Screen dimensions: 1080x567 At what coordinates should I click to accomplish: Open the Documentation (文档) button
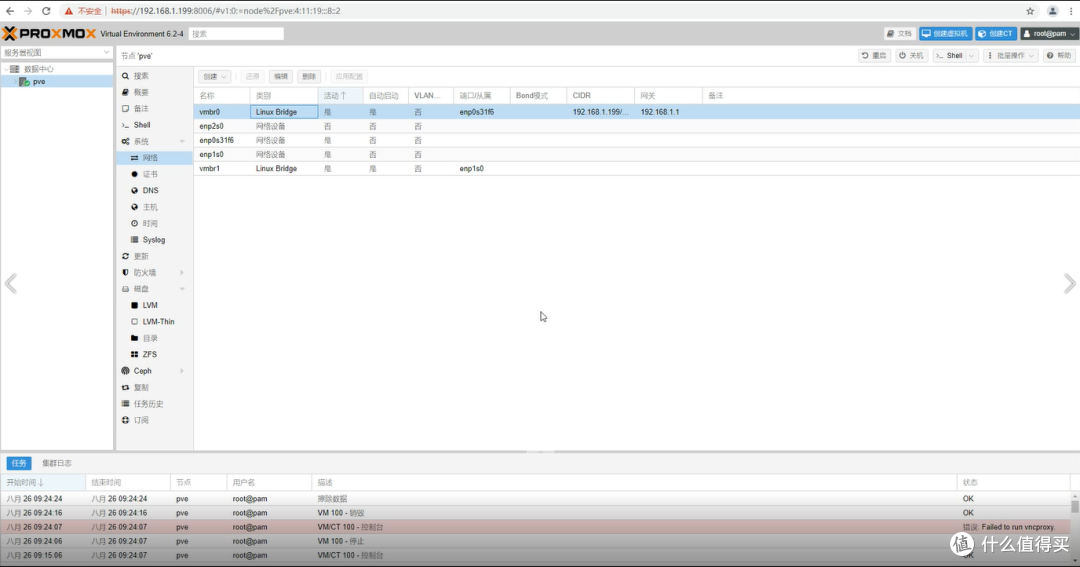[900, 34]
